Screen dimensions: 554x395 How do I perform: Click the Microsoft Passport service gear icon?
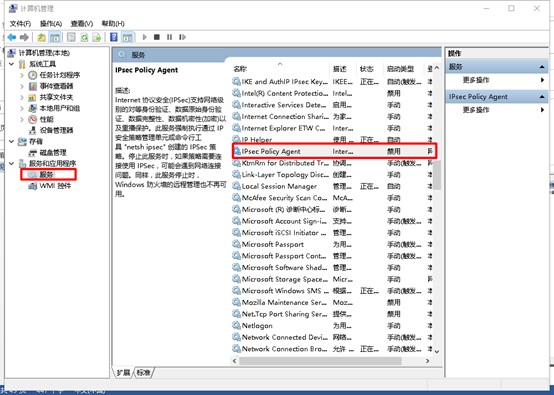click(x=236, y=244)
